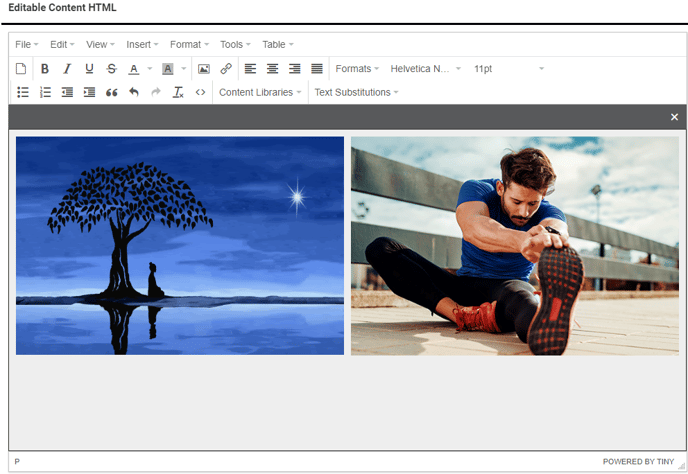Toggle italic text style
The height and width of the screenshot is (474, 688).
pos(67,69)
